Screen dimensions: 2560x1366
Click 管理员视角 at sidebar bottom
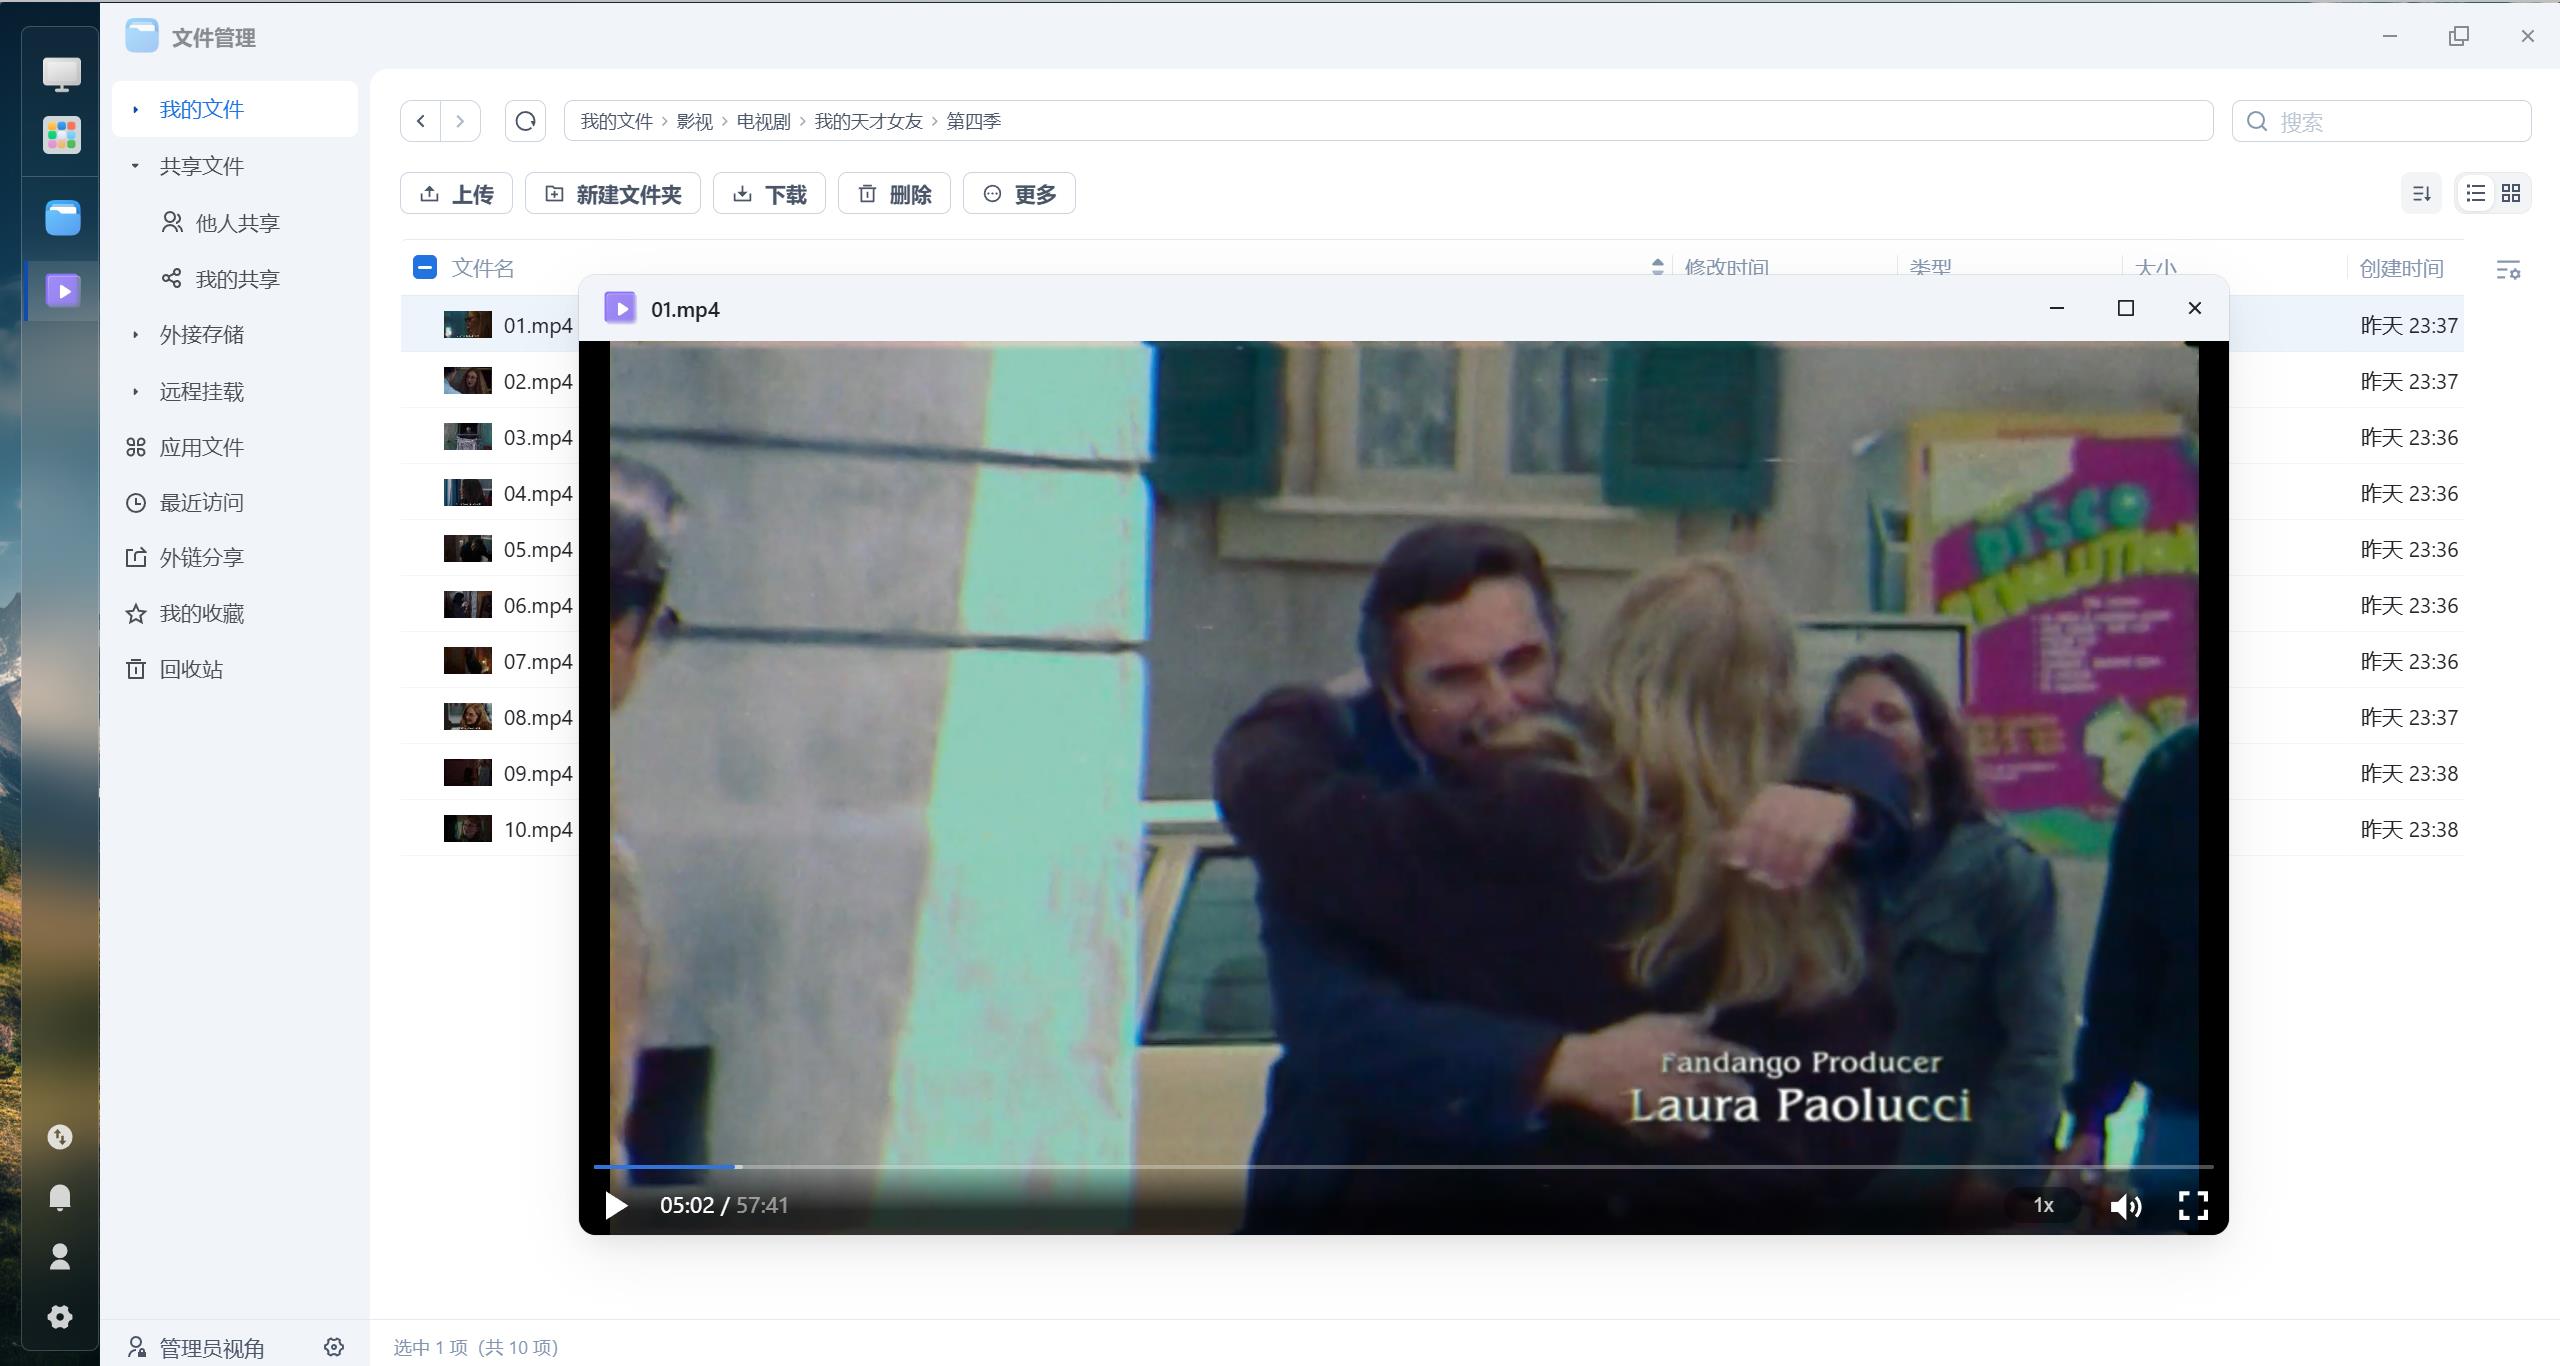[212, 1348]
